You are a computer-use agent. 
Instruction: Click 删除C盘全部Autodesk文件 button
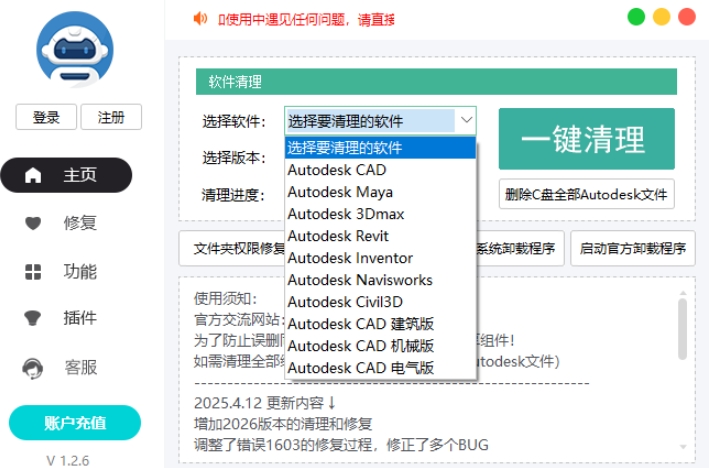click(x=586, y=194)
